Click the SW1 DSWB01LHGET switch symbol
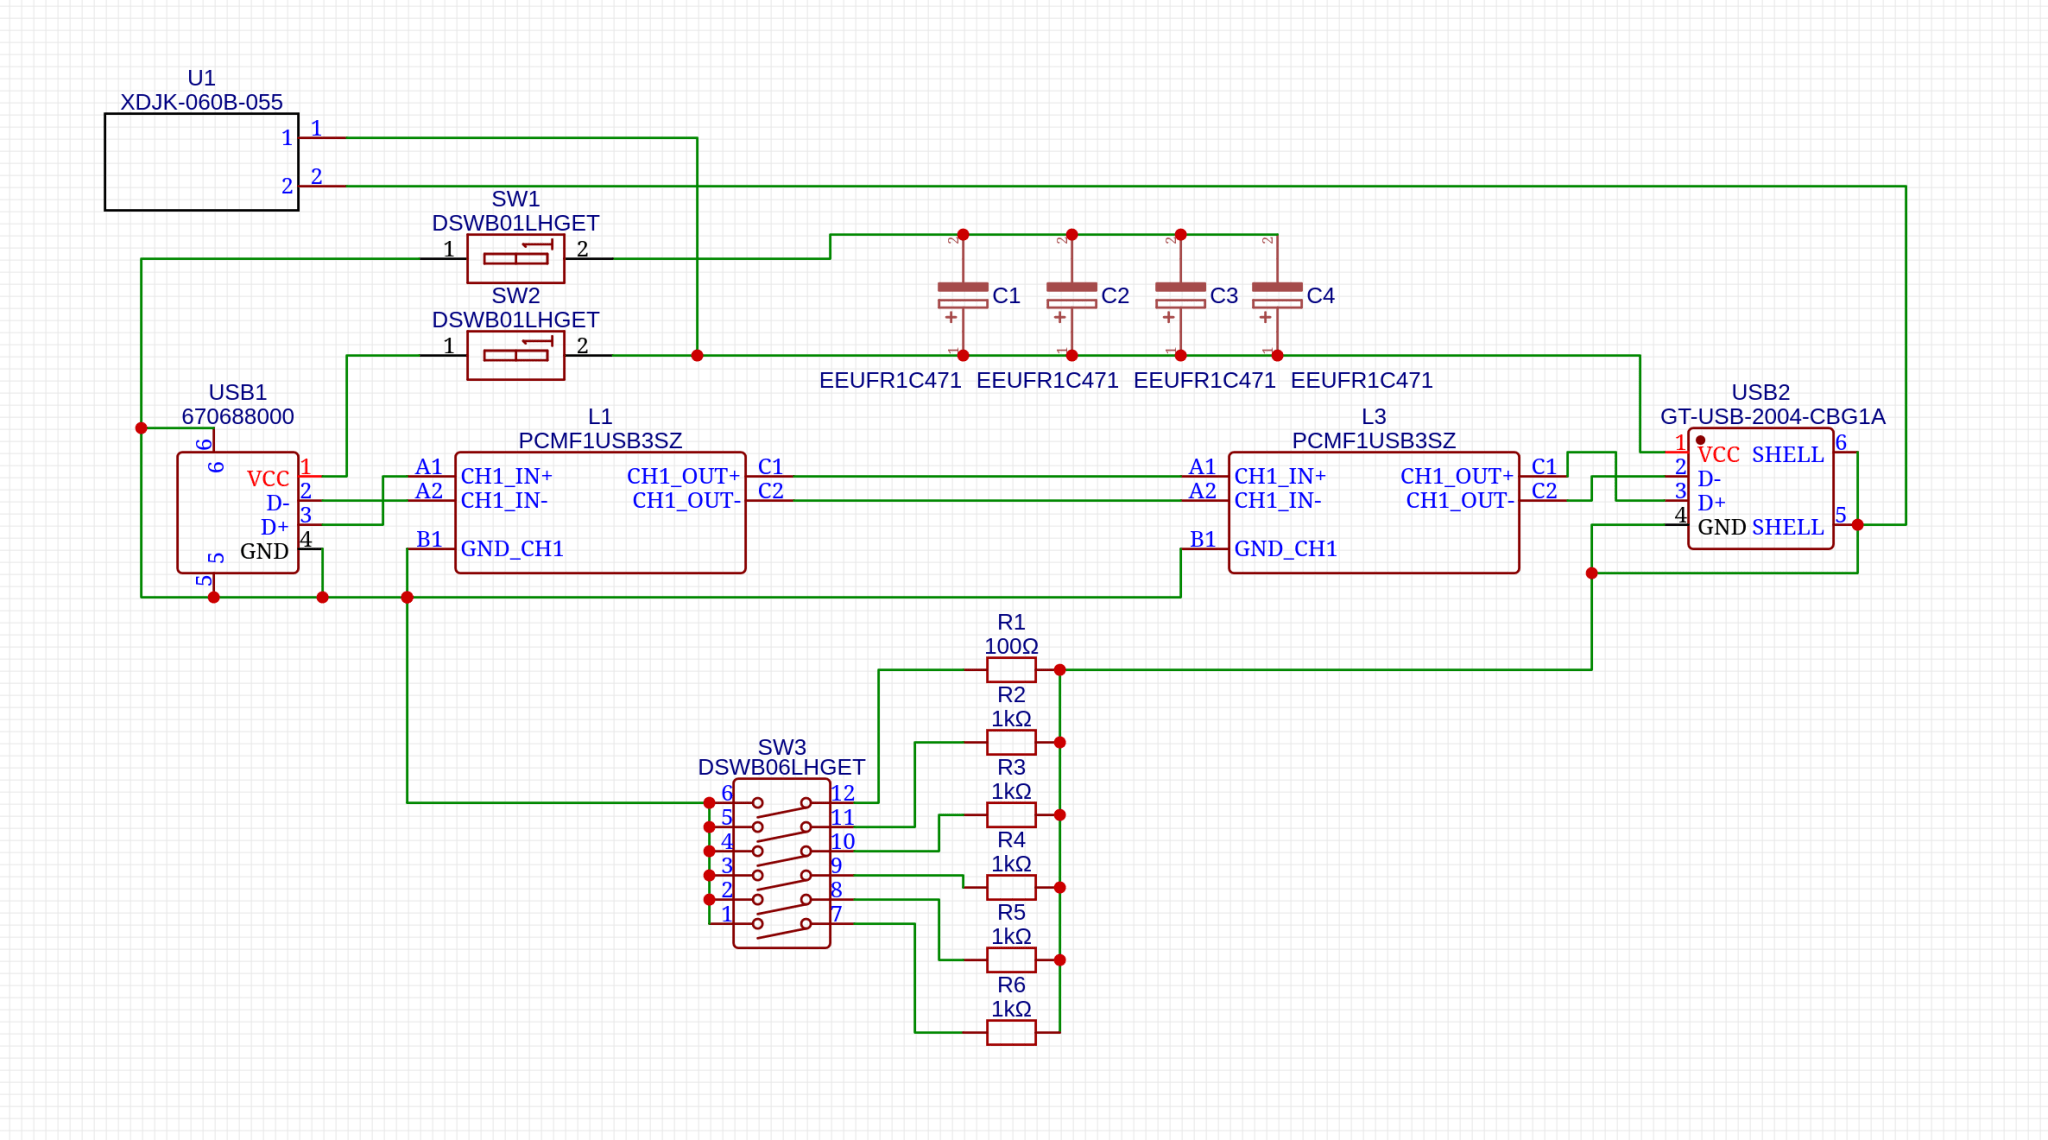 click(x=516, y=259)
